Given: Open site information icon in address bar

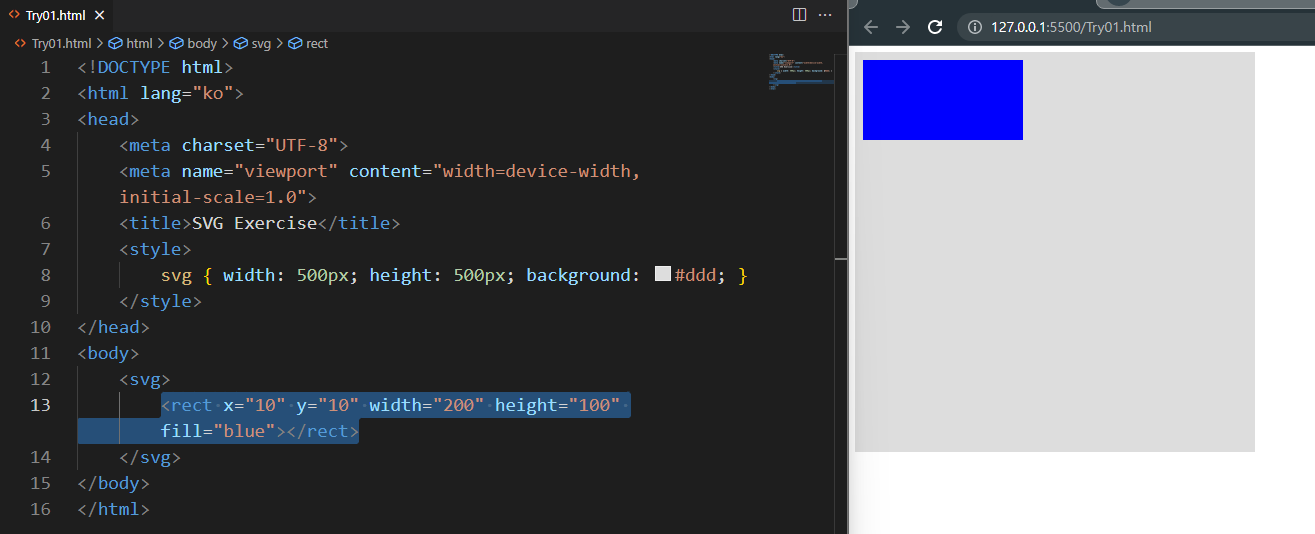Looking at the screenshot, I should coord(975,27).
